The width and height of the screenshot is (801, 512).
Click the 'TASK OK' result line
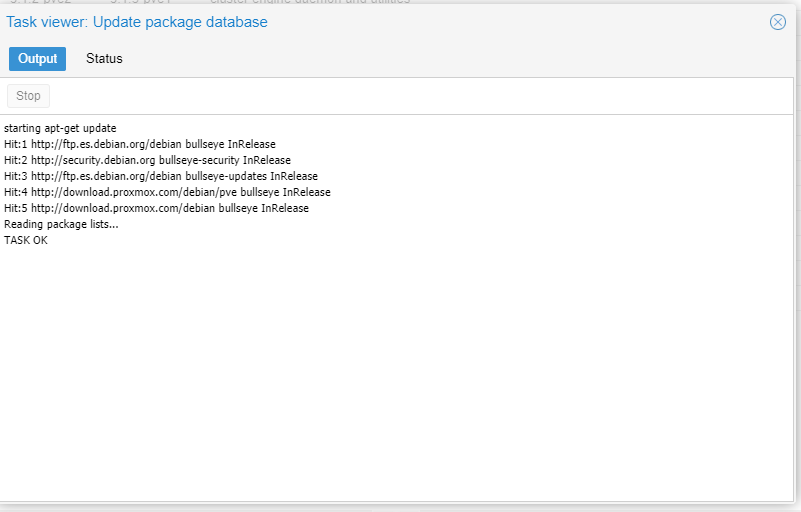pos(26,240)
